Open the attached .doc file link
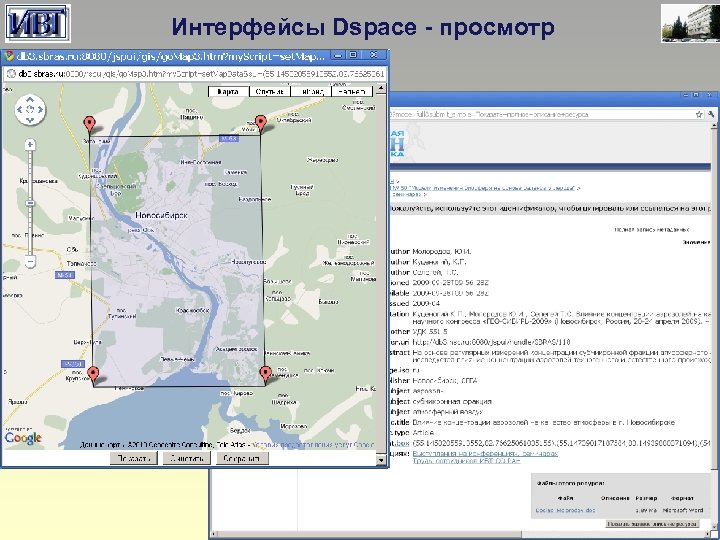This screenshot has width=720, height=540. pyautogui.click(x=565, y=510)
